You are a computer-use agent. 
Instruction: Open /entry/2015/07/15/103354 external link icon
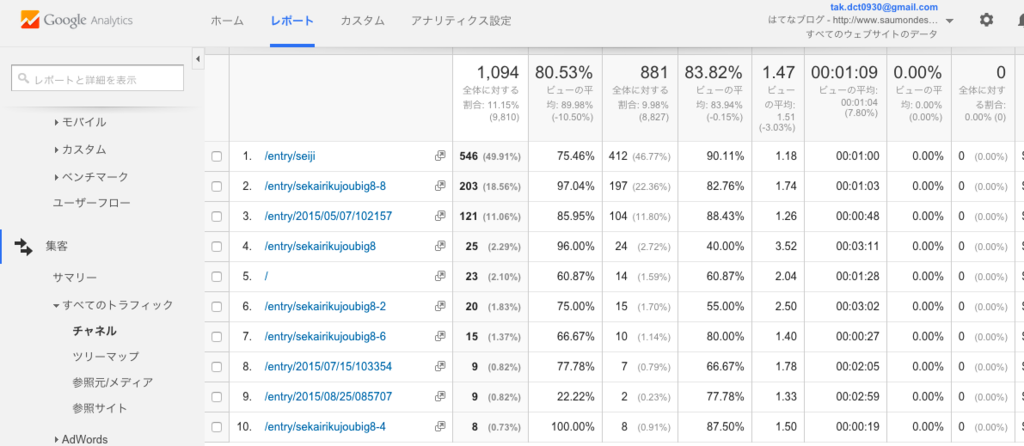[x=440, y=366]
